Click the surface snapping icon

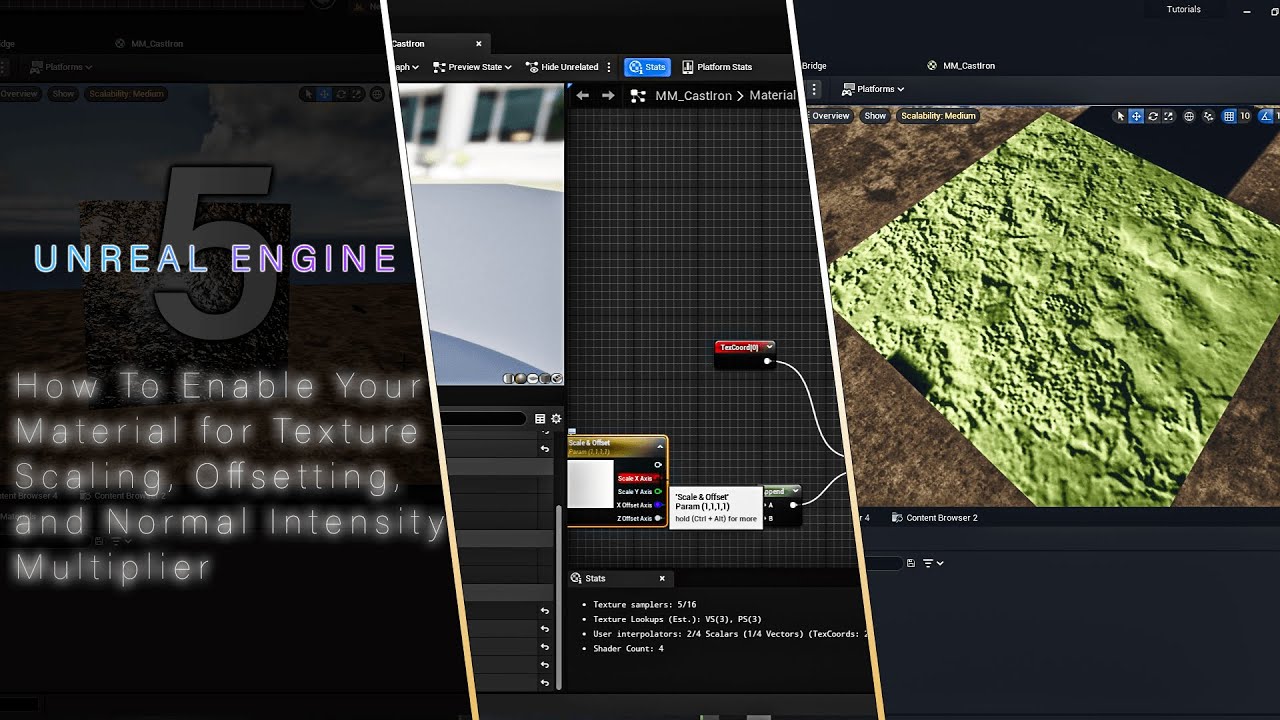pos(1209,116)
